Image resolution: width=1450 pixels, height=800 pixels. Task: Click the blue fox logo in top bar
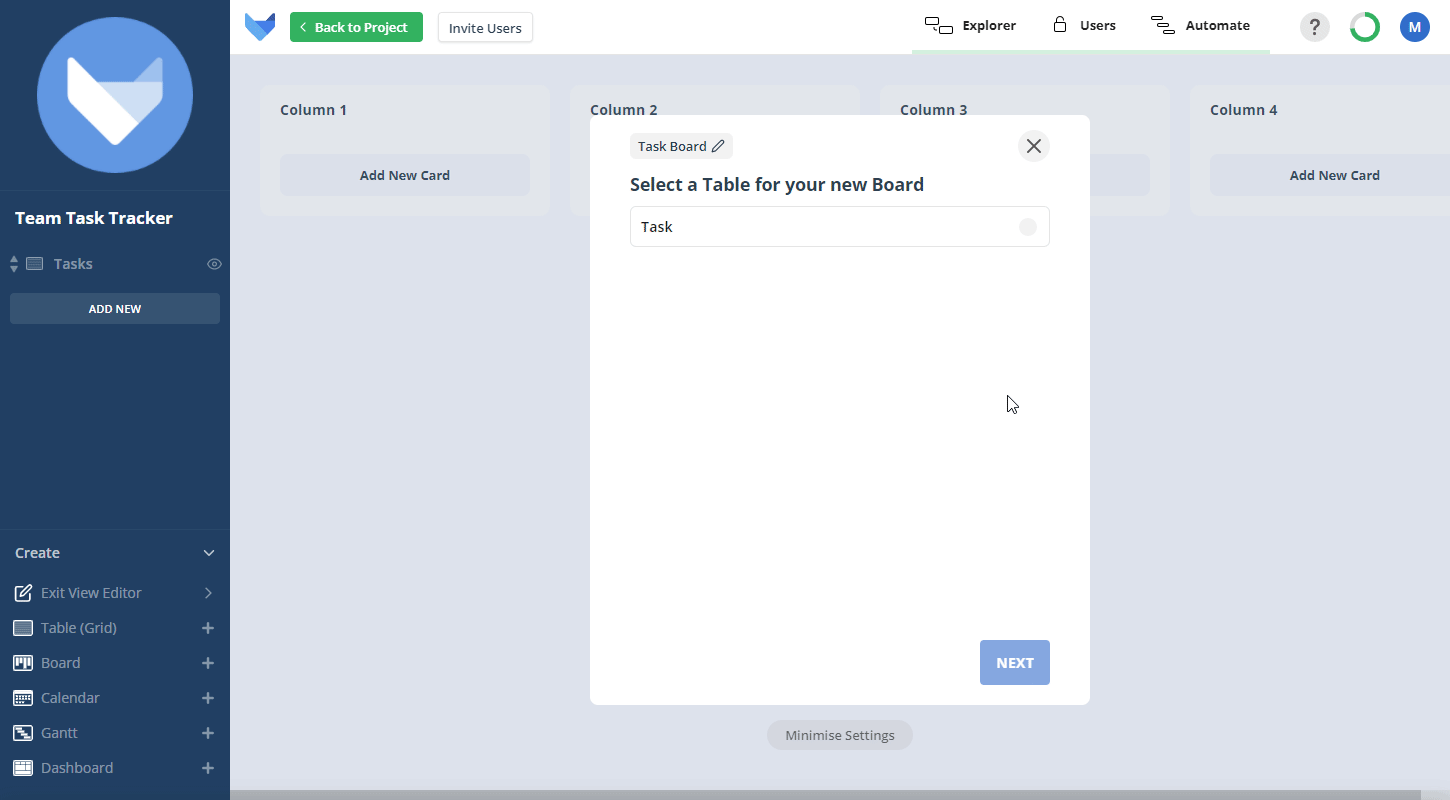(260, 27)
